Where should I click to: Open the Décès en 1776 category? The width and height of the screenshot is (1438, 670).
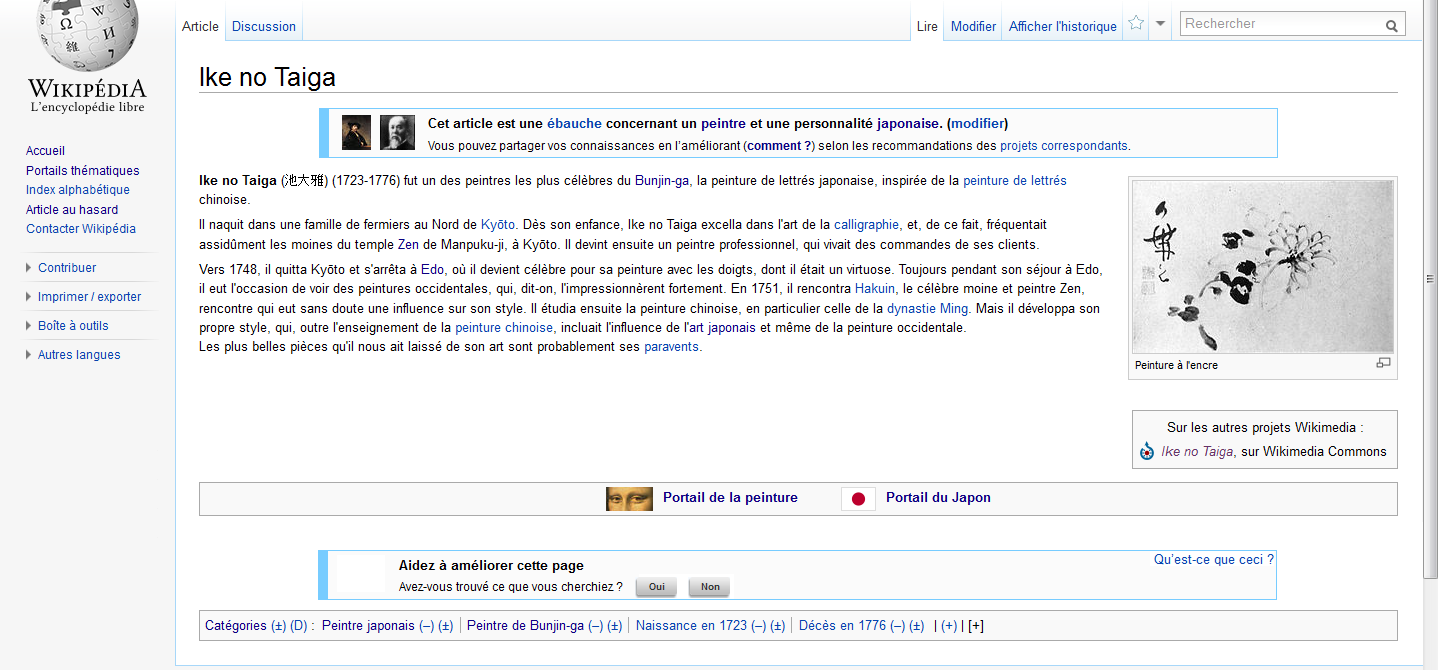coord(842,626)
